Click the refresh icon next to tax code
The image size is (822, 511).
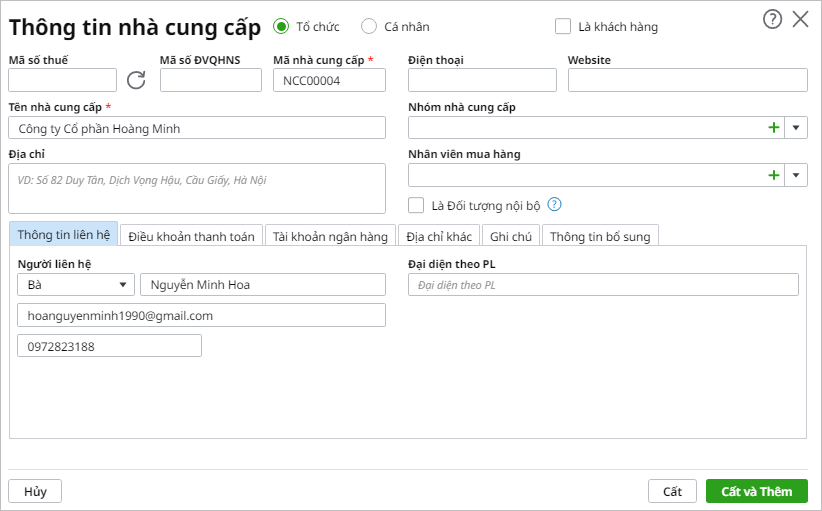coord(136,80)
